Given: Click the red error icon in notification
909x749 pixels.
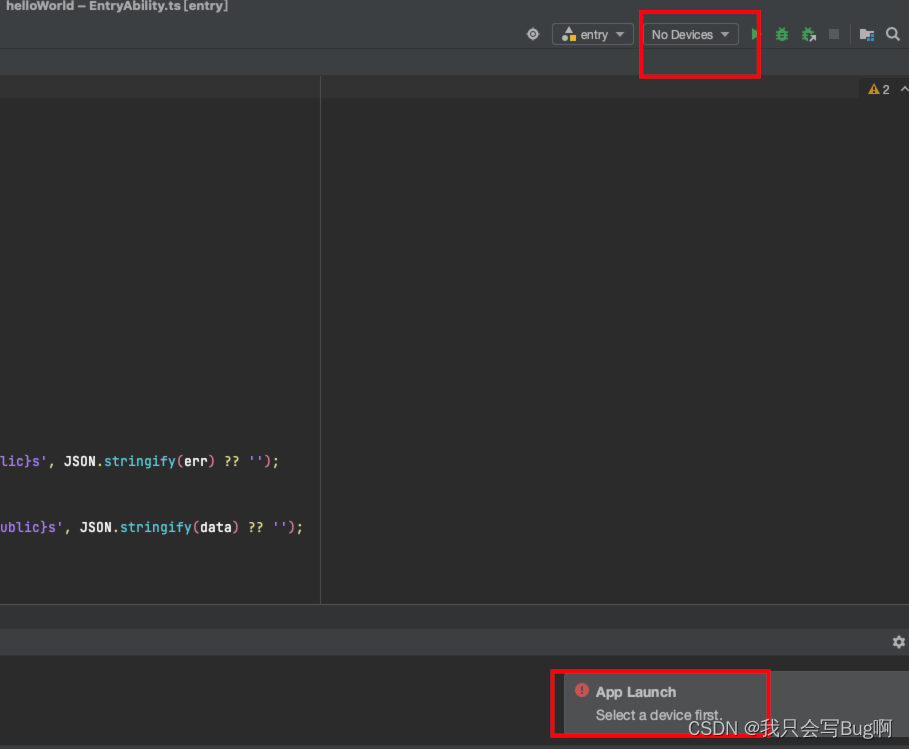Looking at the screenshot, I should click(581, 690).
